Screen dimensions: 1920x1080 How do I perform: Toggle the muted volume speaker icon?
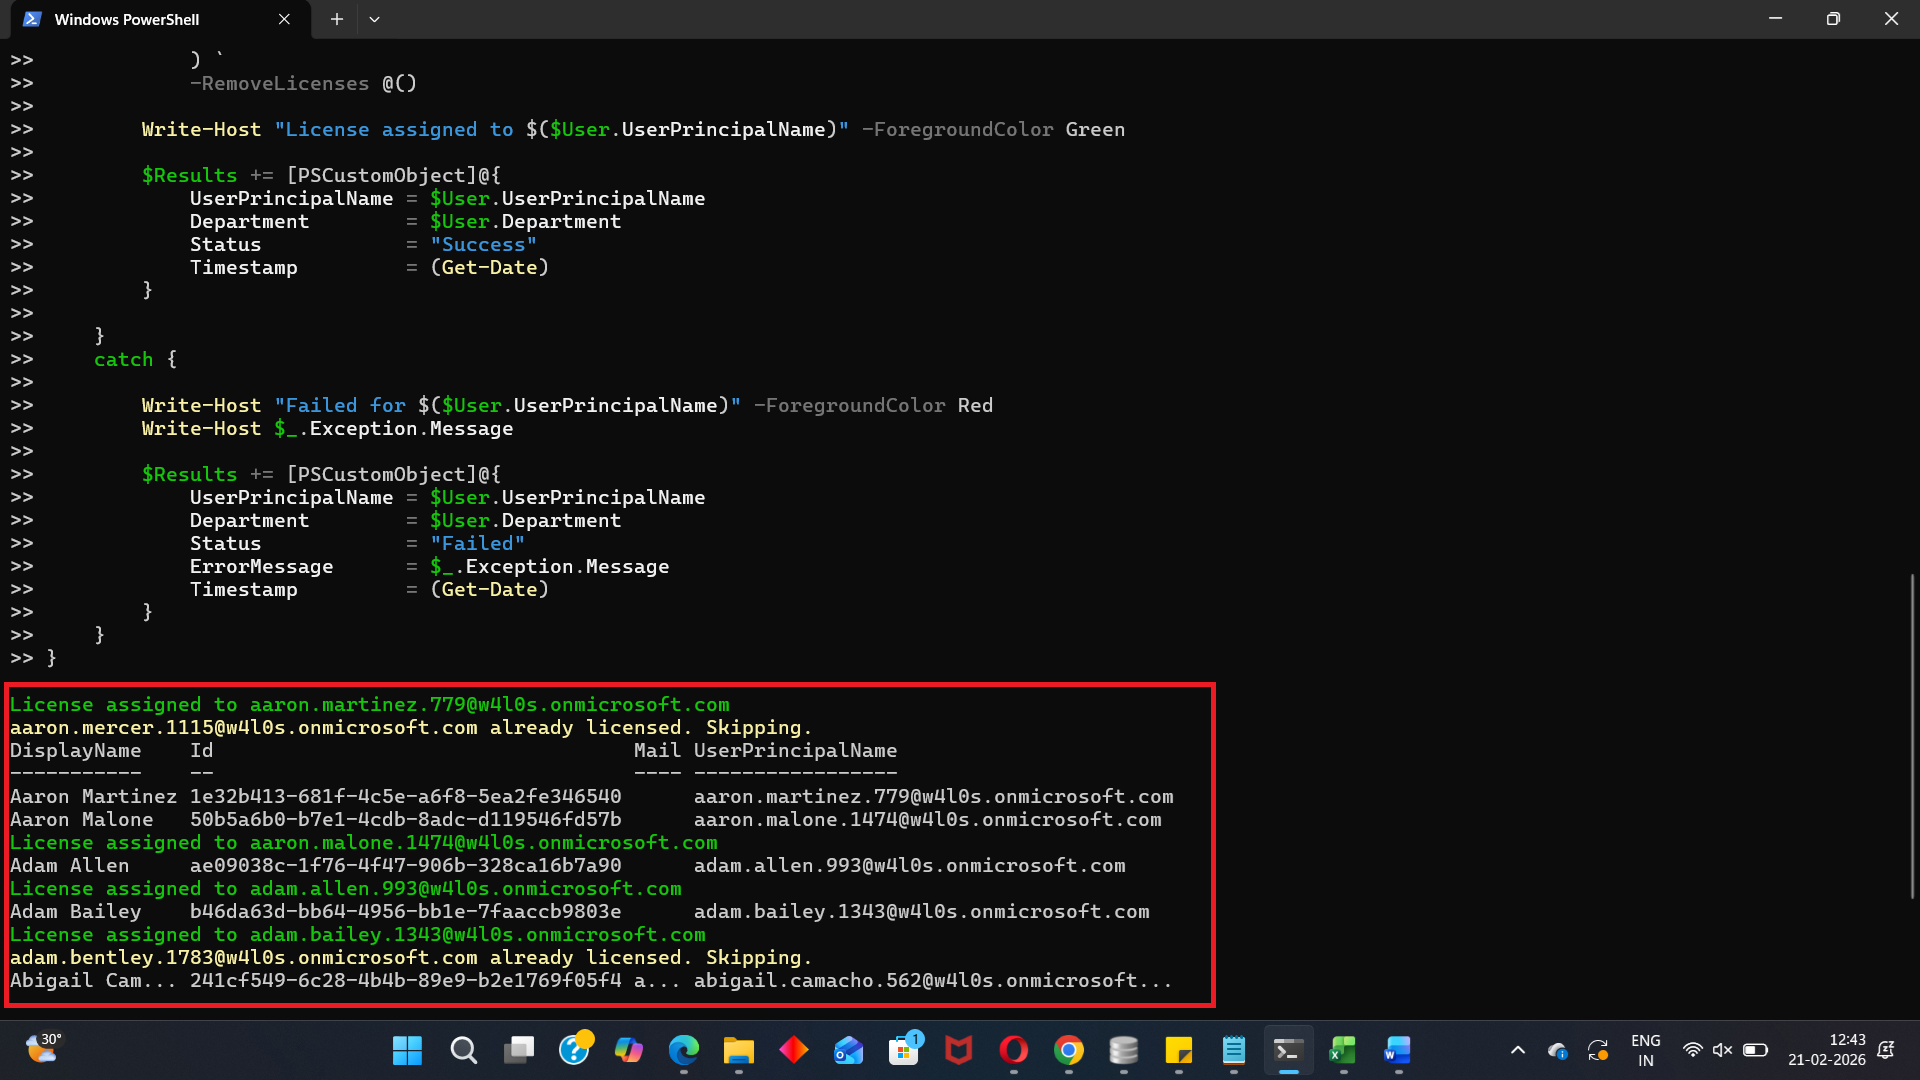pyautogui.click(x=1722, y=1050)
